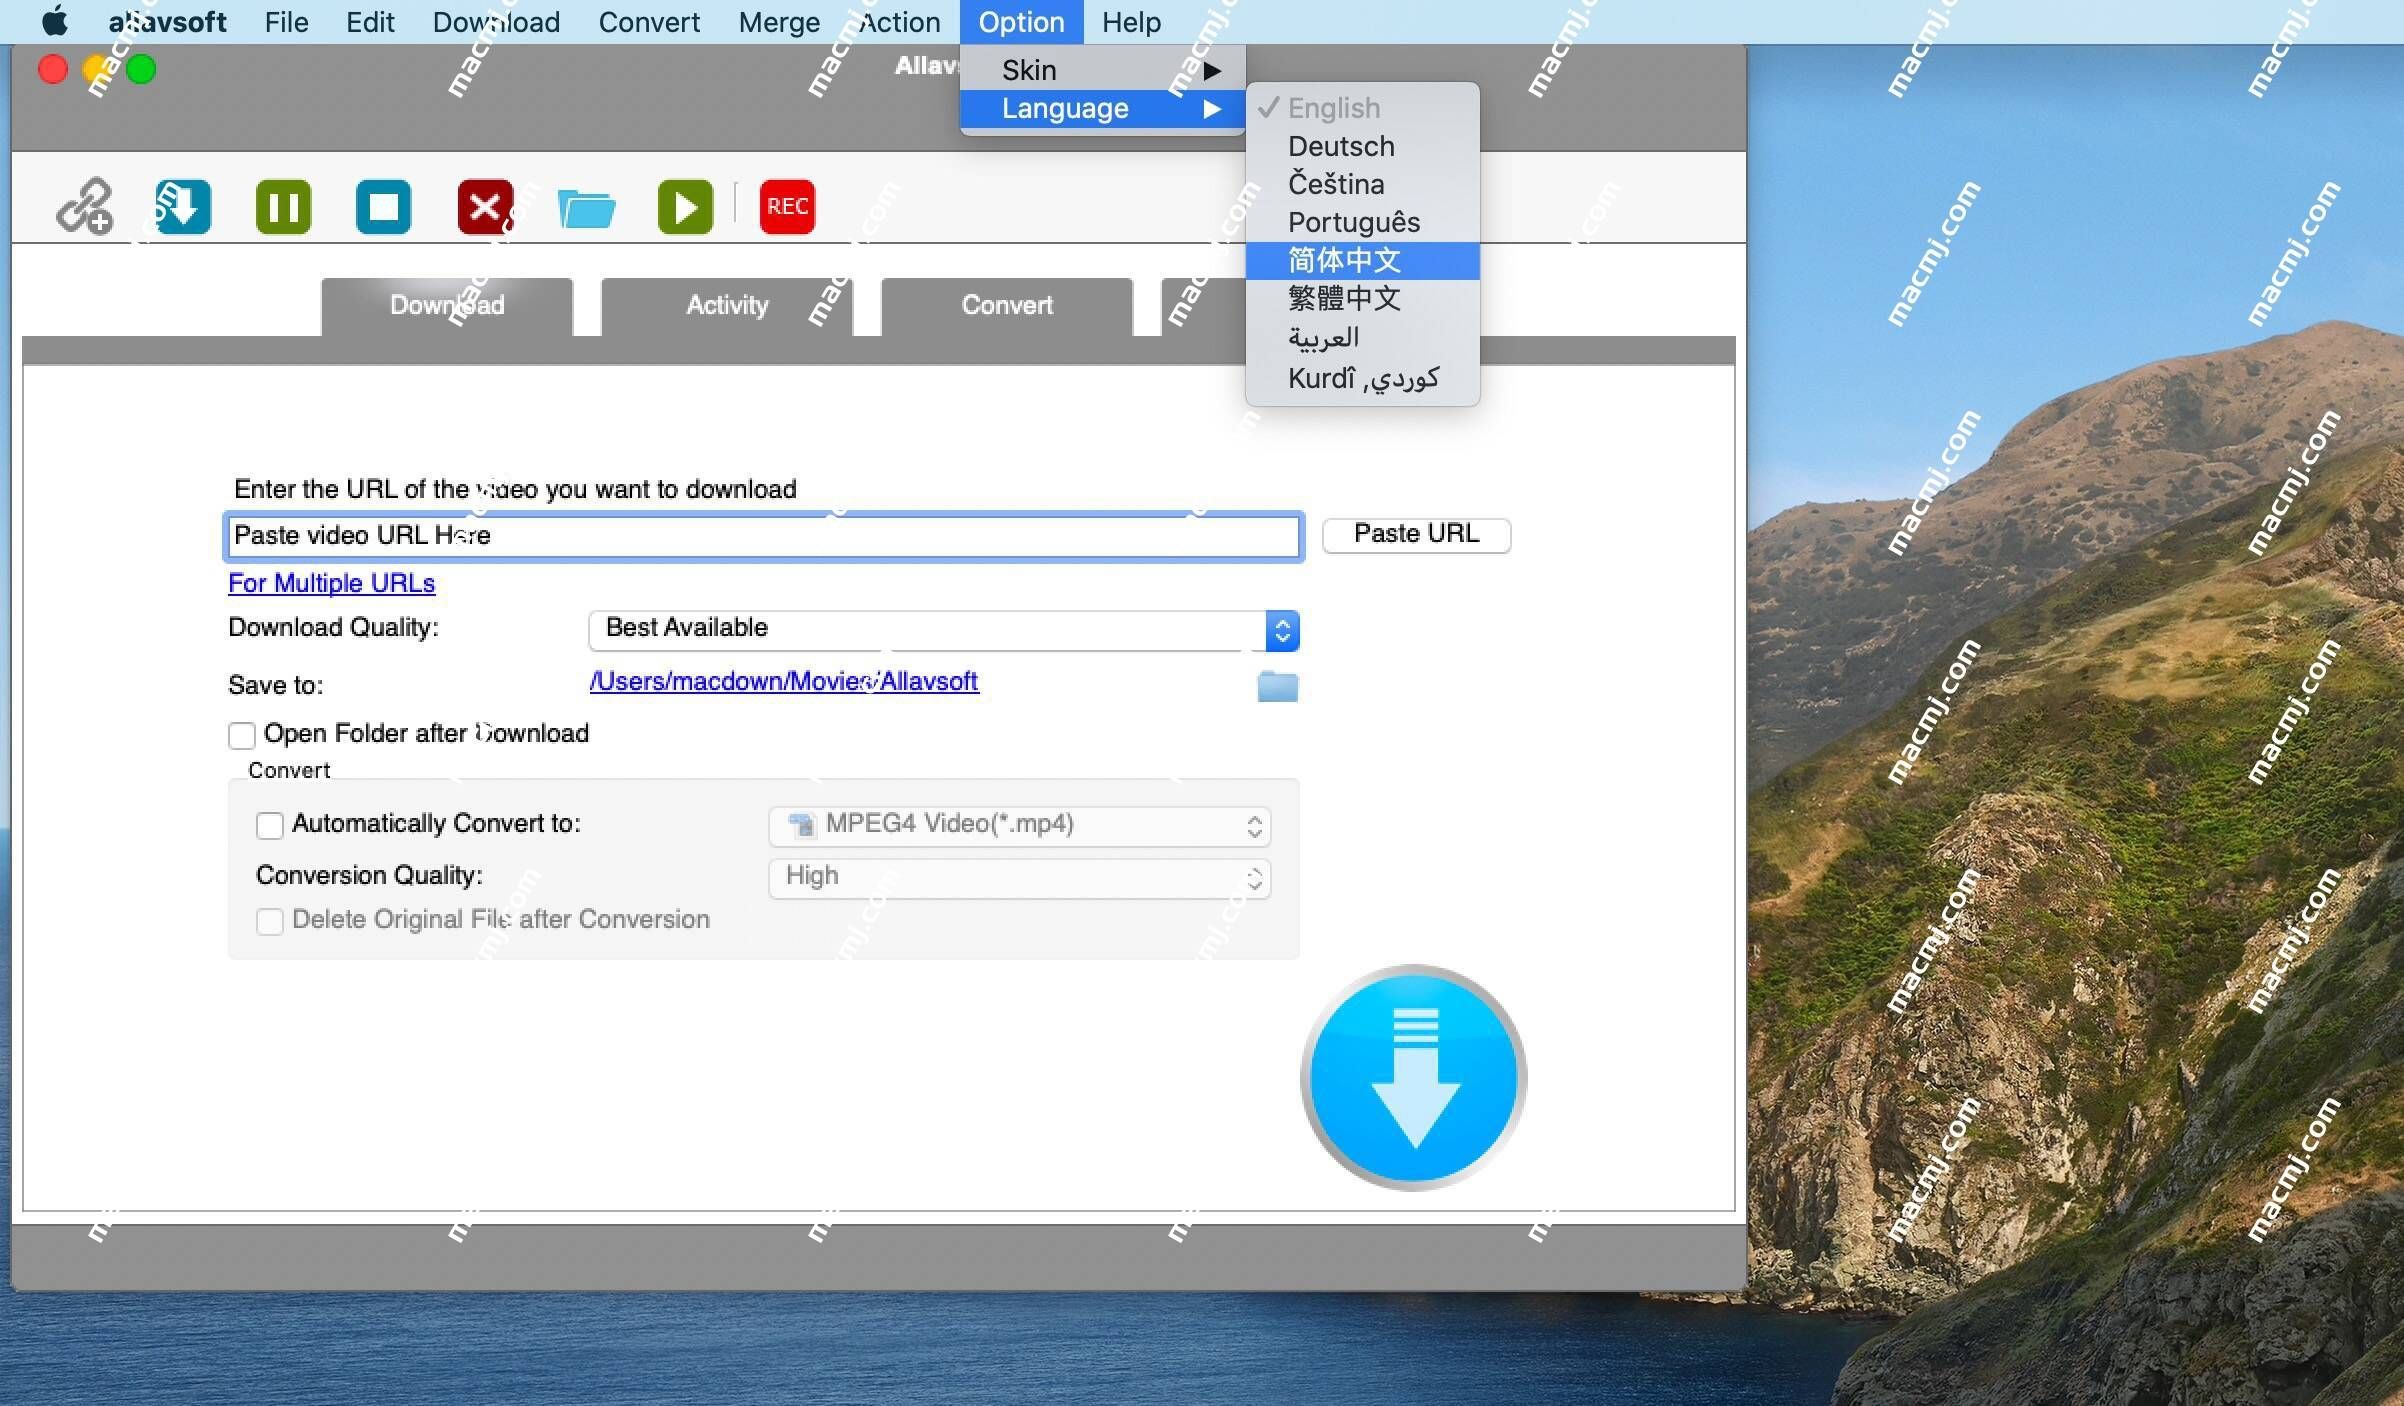Image resolution: width=2404 pixels, height=1406 pixels.
Task: Open the Help menu
Action: point(1131,21)
